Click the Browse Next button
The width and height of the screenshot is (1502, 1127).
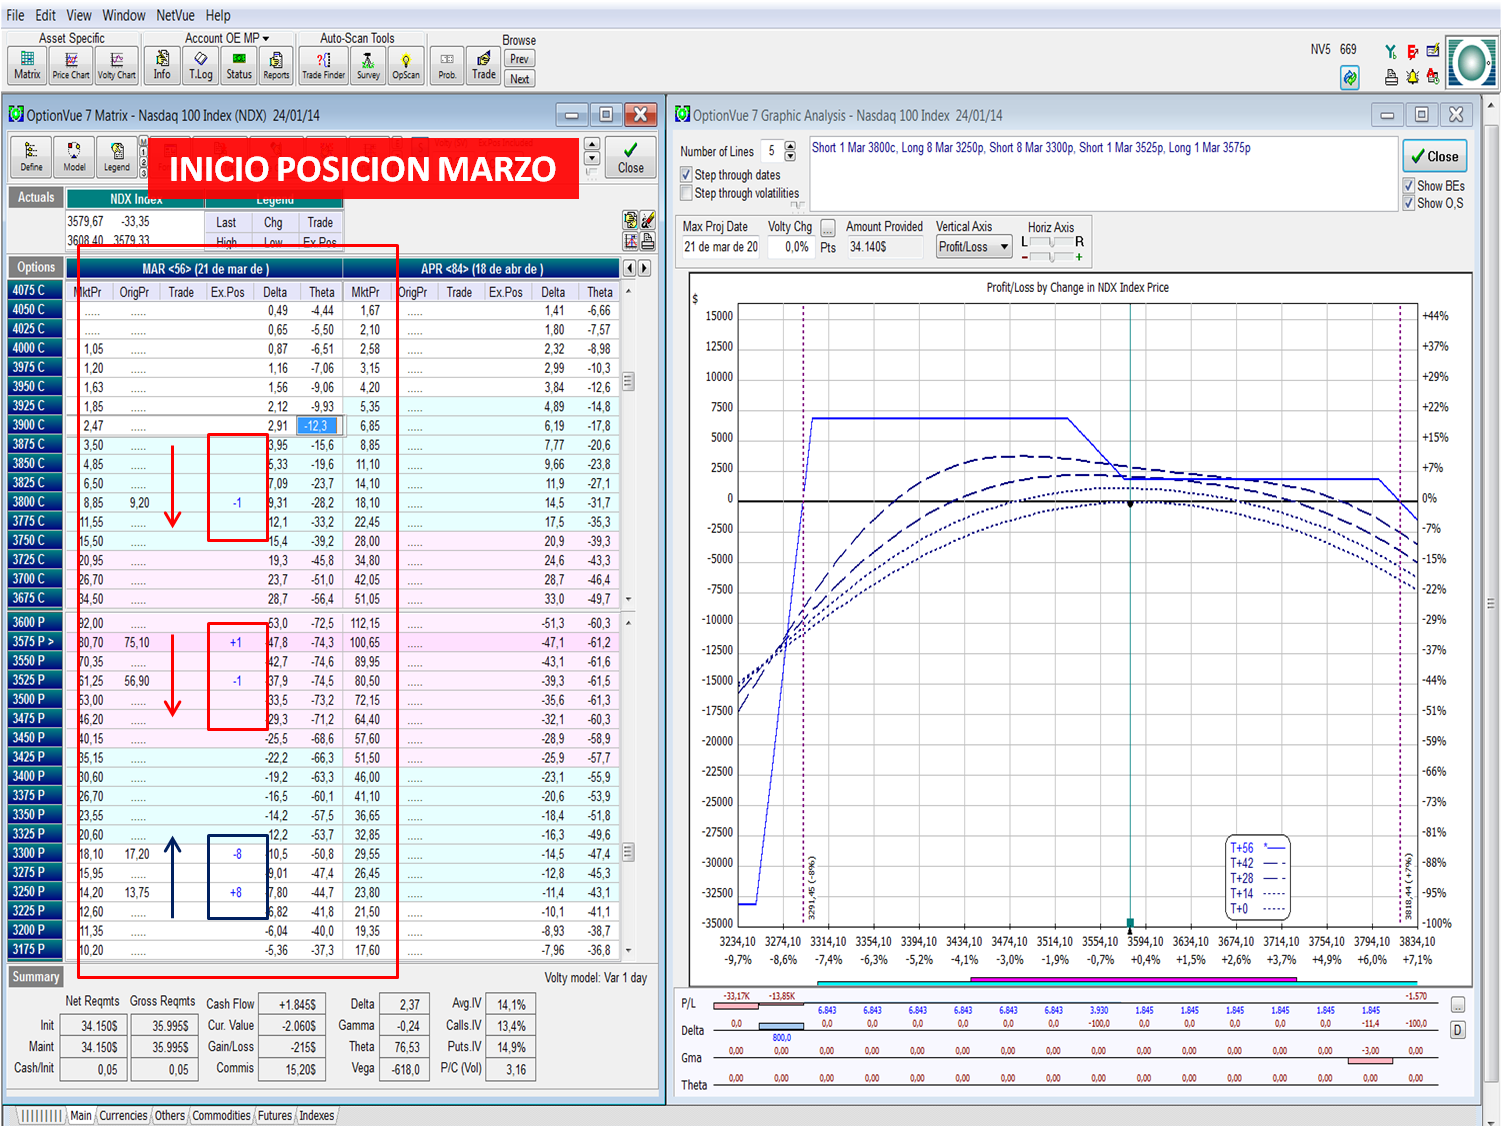[x=519, y=79]
